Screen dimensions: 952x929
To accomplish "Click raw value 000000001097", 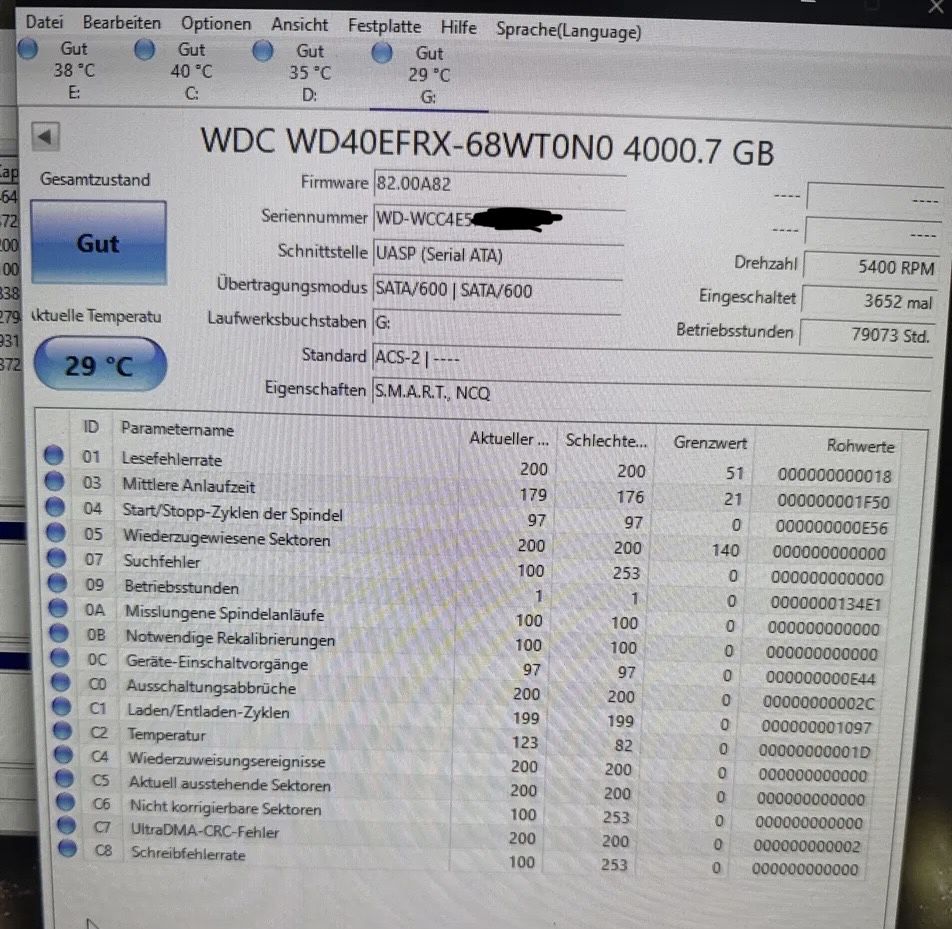I will coord(816,727).
